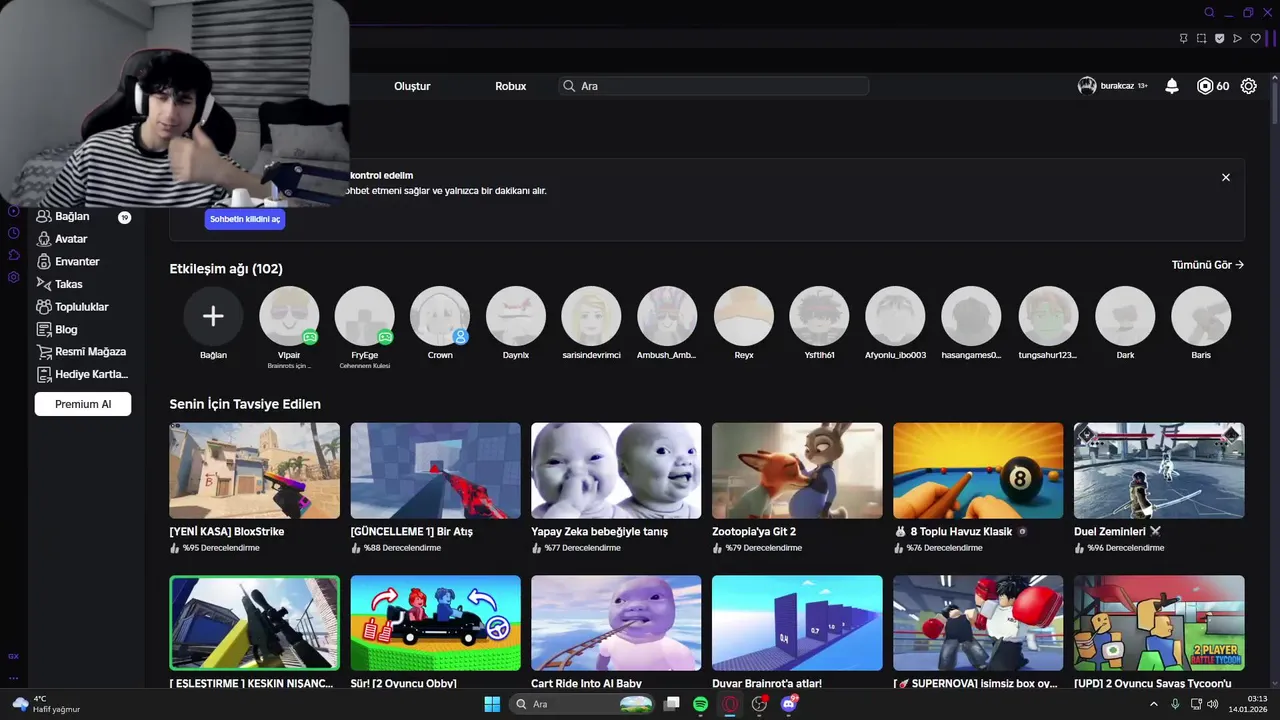Viewport: 1280px width, 720px height.
Task: Open the Bir Atış game thumbnail
Action: 436,470
